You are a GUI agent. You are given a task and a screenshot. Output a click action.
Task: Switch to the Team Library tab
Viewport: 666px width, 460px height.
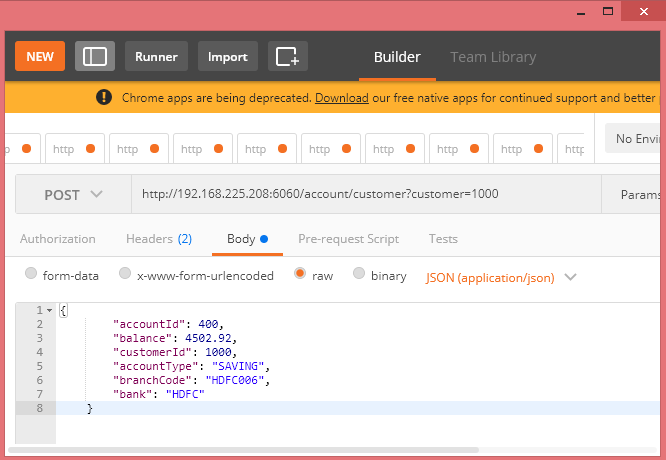click(493, 57)
